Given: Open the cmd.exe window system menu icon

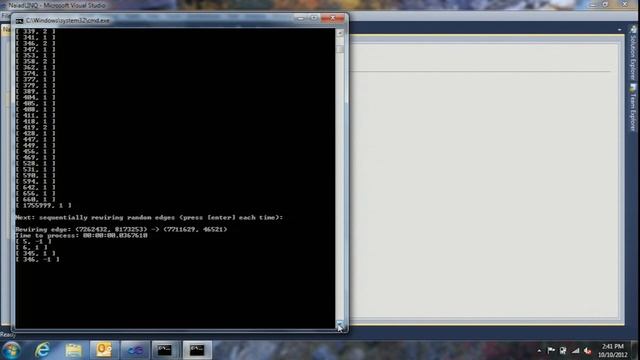Looking at the screenshot, I should click(x=19, y=20).
